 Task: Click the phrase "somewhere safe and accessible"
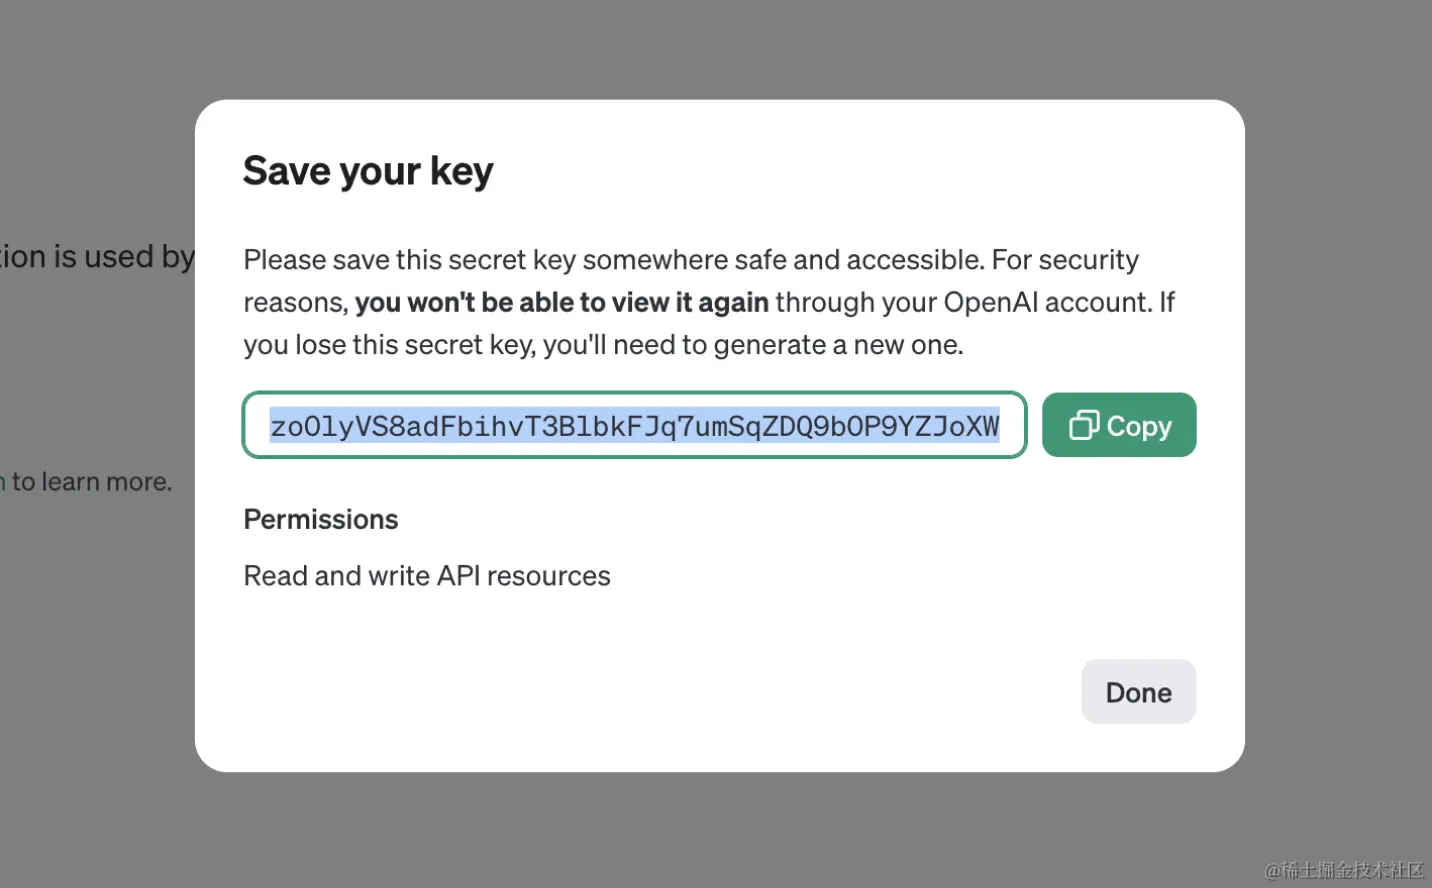click(x=783, y=260)
